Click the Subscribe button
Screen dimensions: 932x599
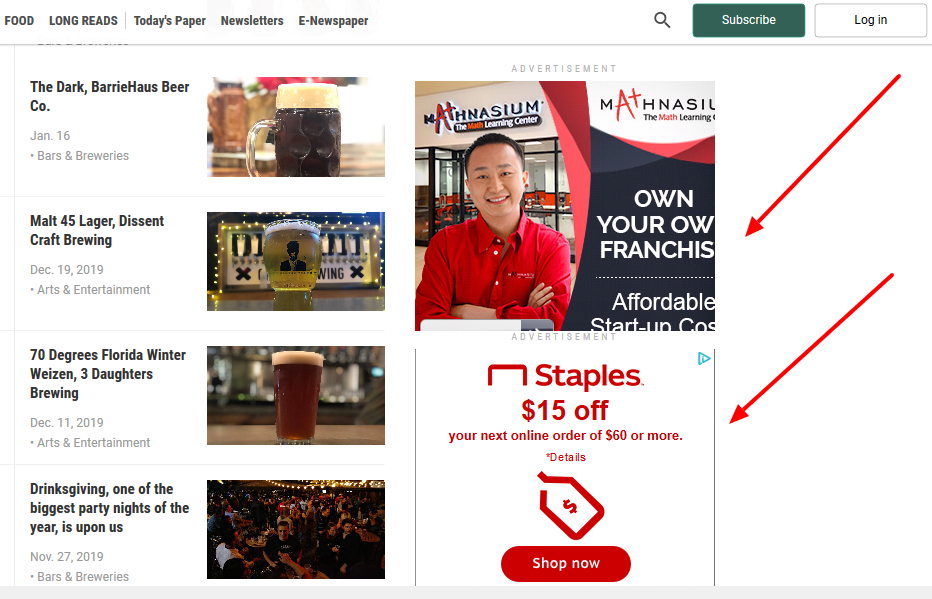point(748,20)
